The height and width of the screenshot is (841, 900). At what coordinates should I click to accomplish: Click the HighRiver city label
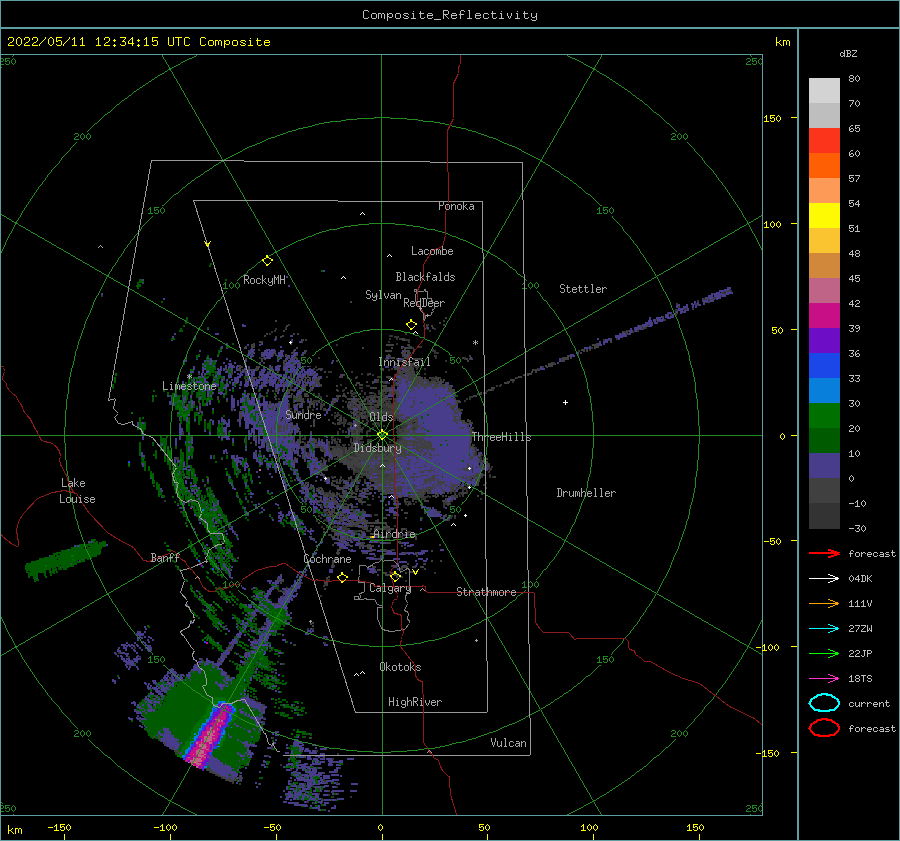point(415,702)
